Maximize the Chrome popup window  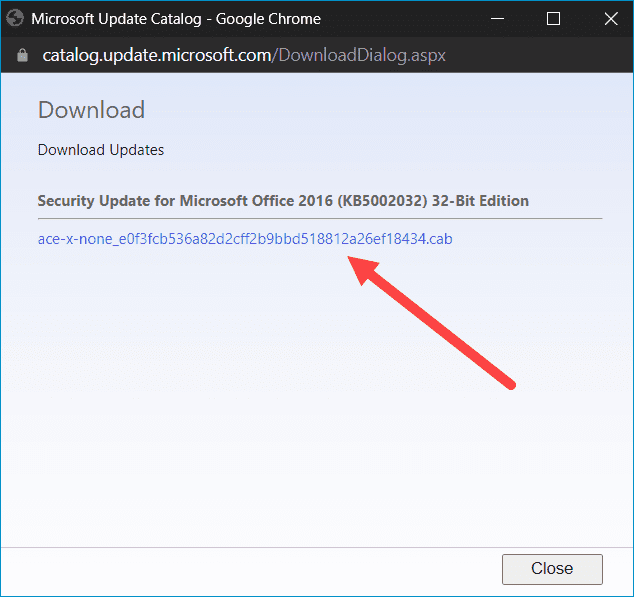click(553, 19)
